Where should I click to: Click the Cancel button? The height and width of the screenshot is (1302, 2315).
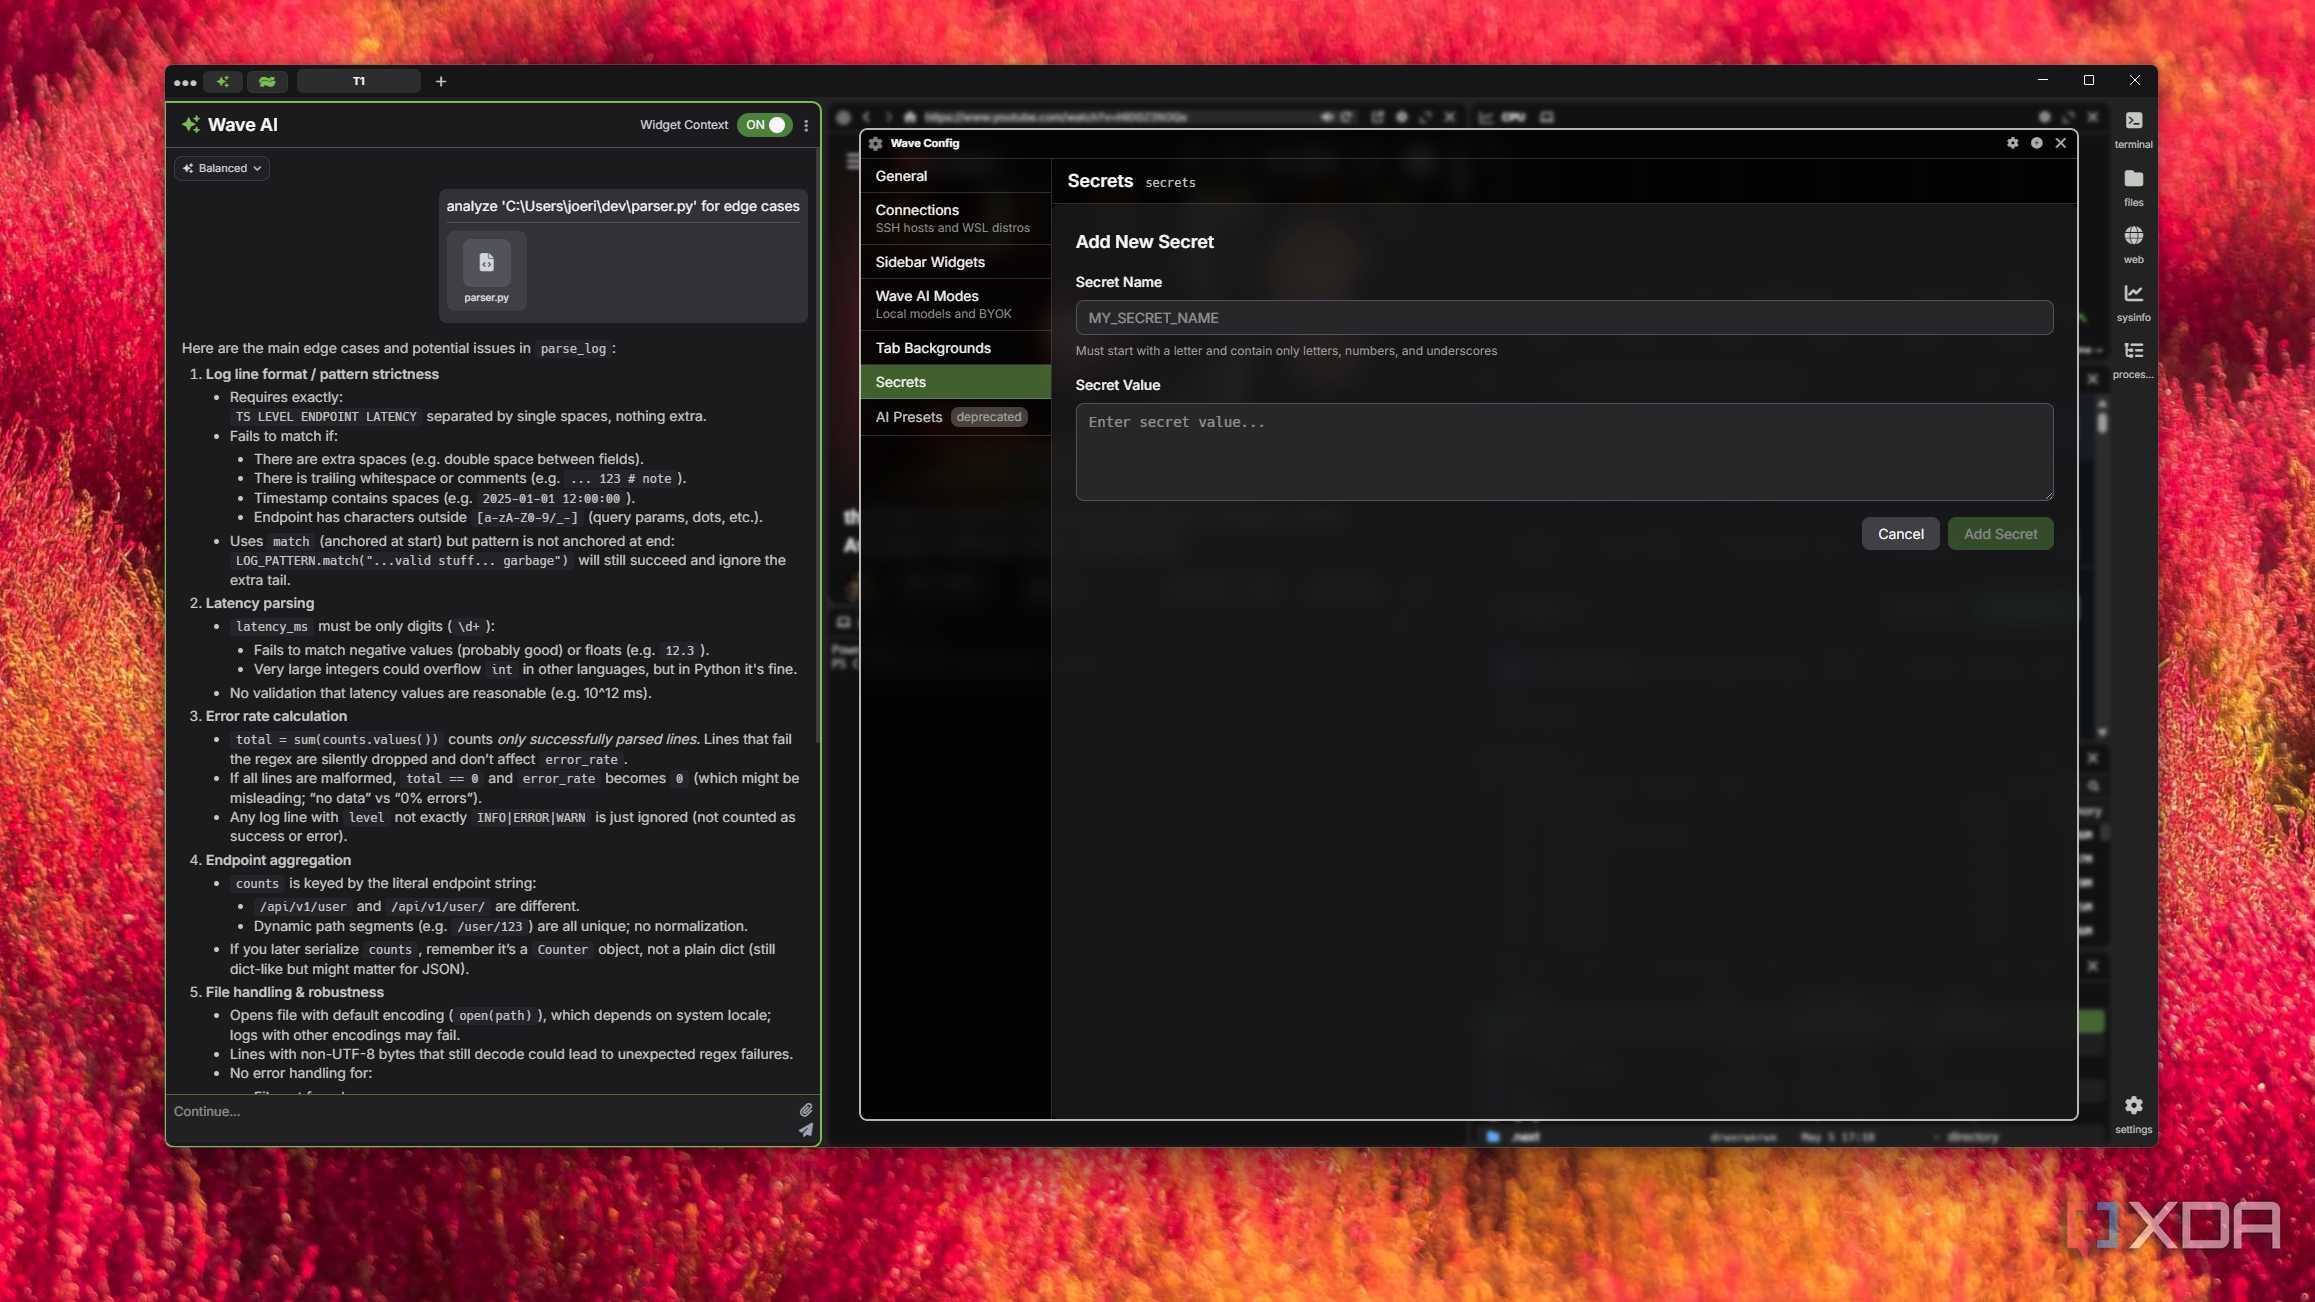coord(1900,534)
